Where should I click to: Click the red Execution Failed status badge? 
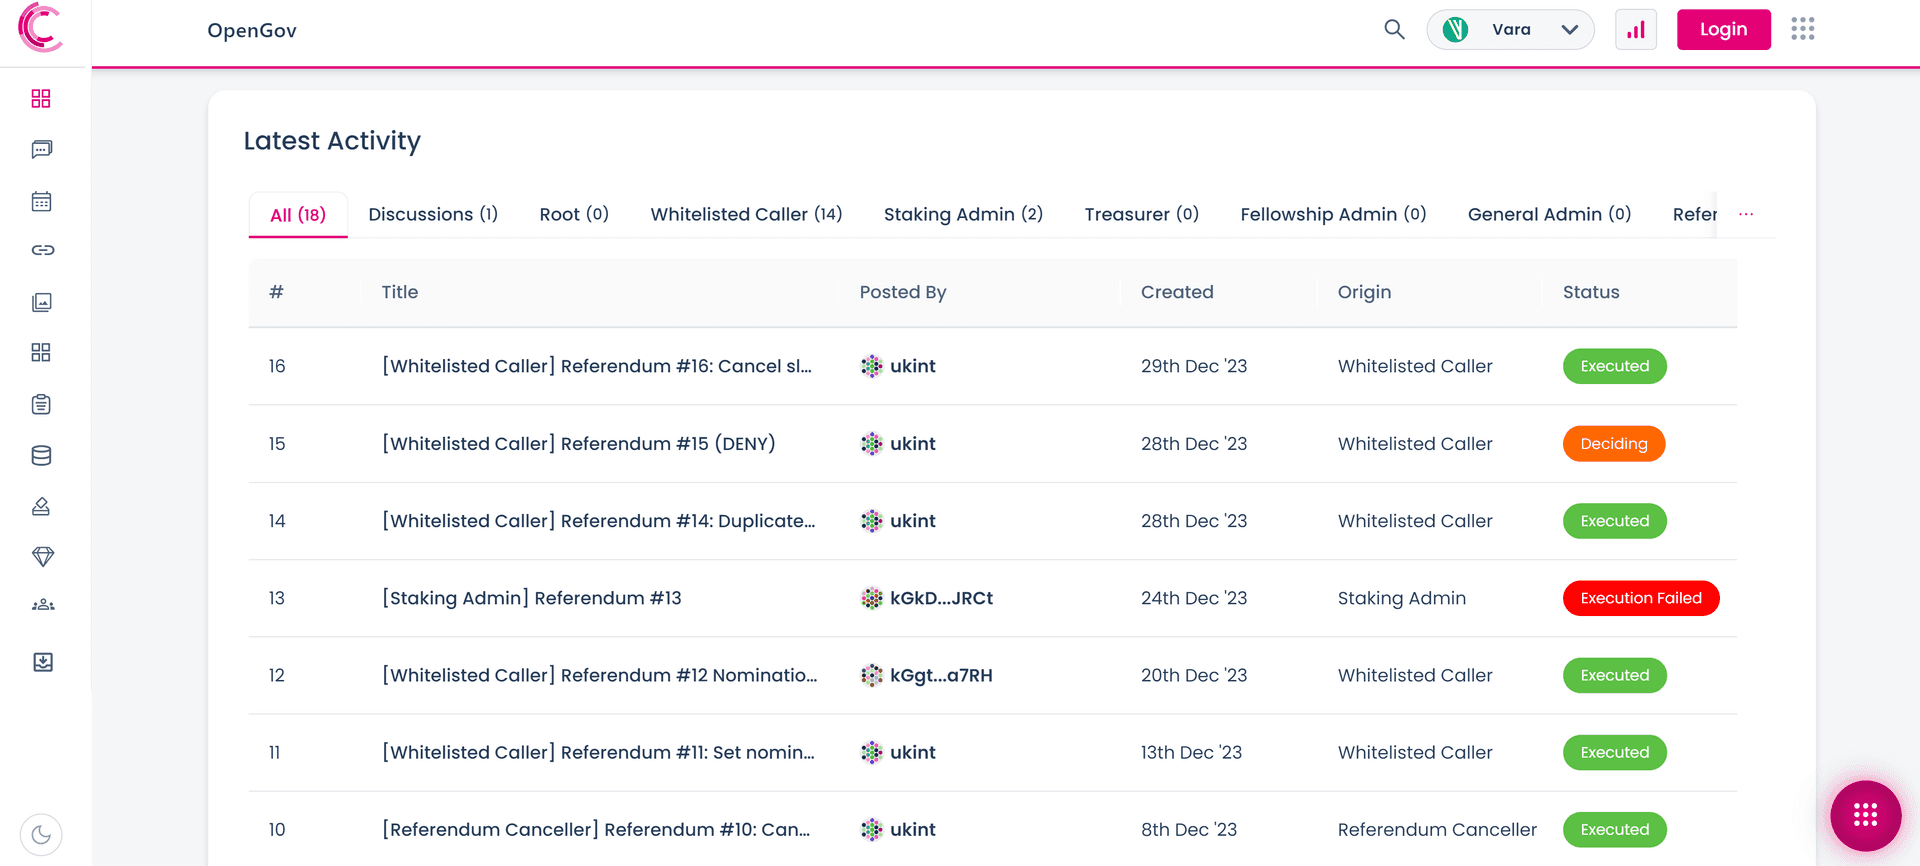click(x=1640, y=598)
